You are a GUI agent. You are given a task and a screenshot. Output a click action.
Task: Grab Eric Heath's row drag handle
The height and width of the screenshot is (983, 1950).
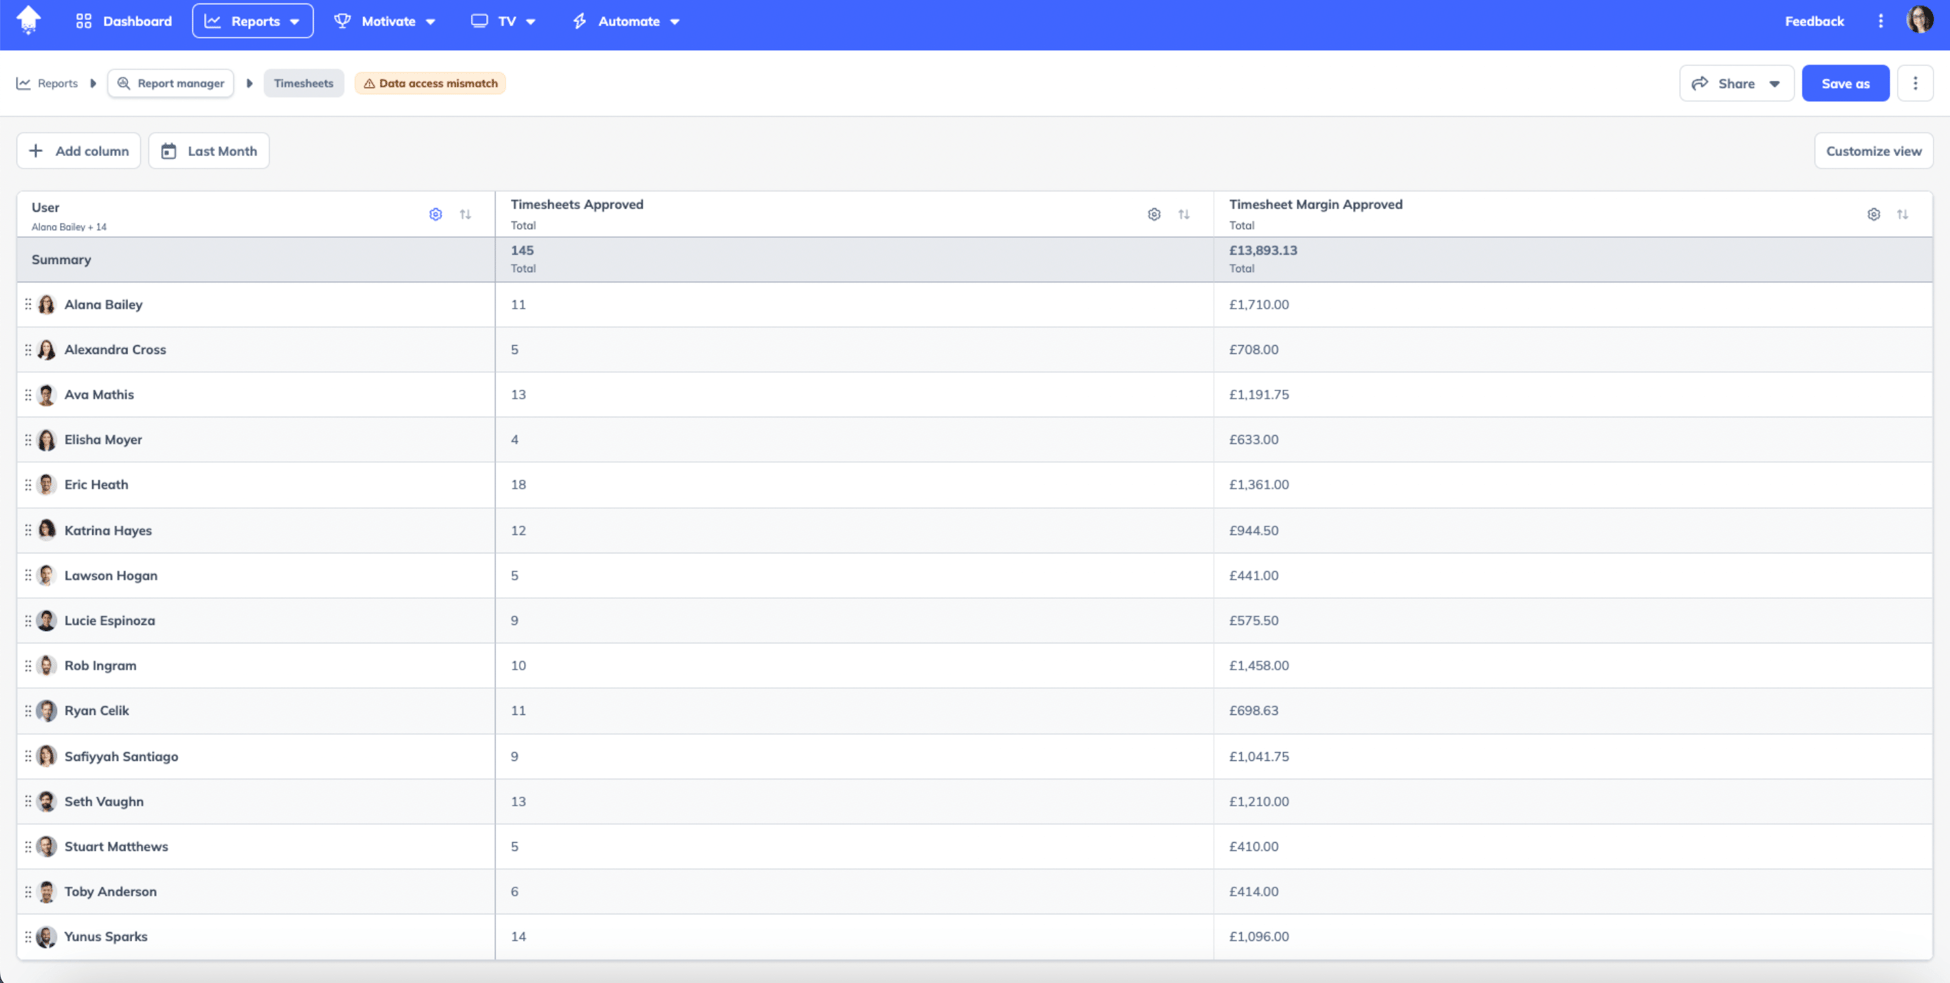(28, 484)
